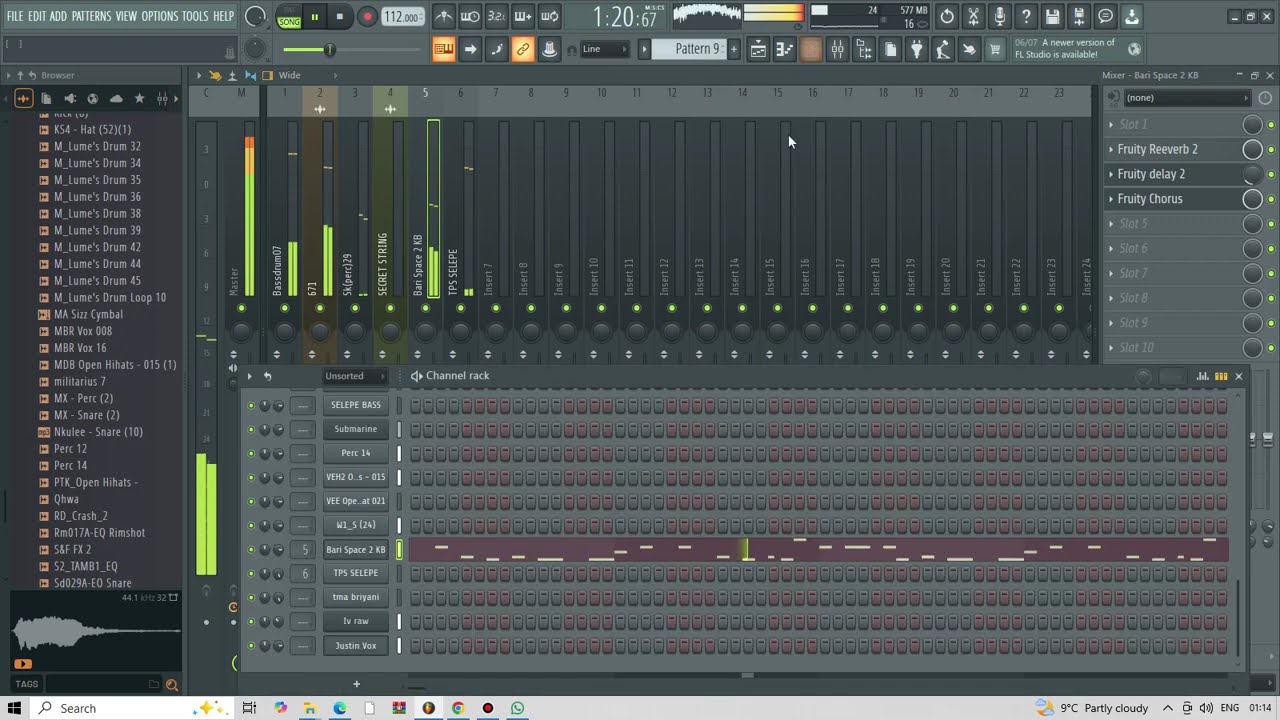Open the FILE menu

pos(15,16)
